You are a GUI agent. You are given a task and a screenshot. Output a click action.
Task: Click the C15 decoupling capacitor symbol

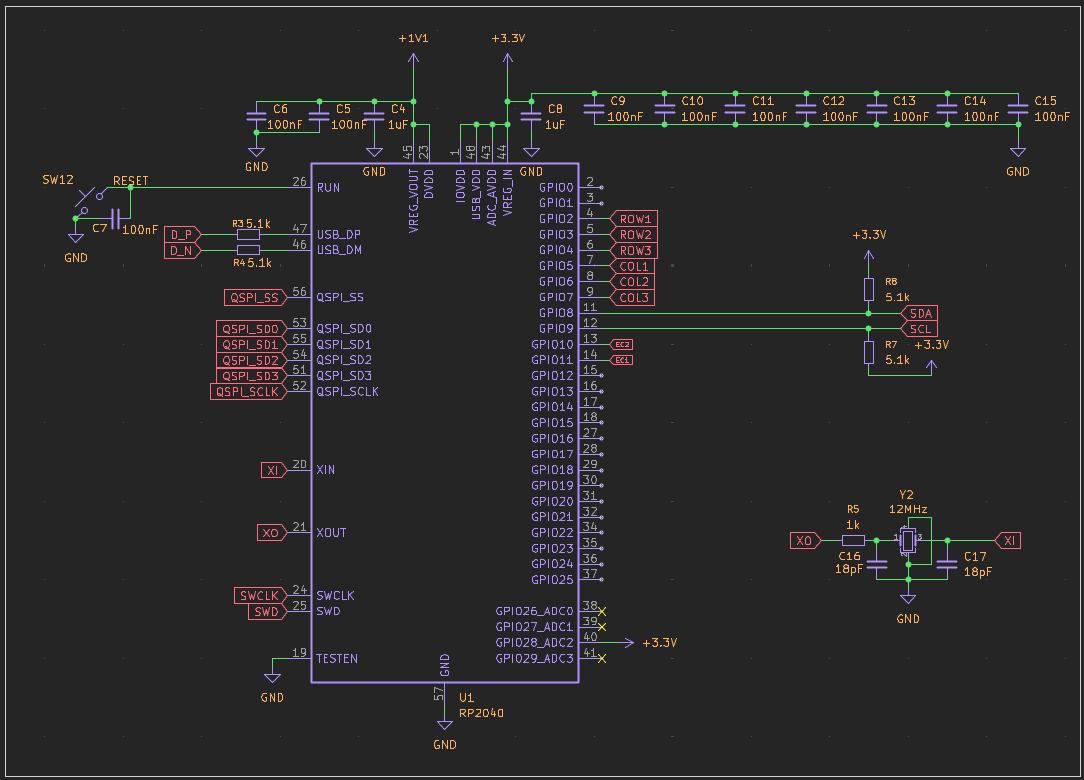click(1017, 112)
